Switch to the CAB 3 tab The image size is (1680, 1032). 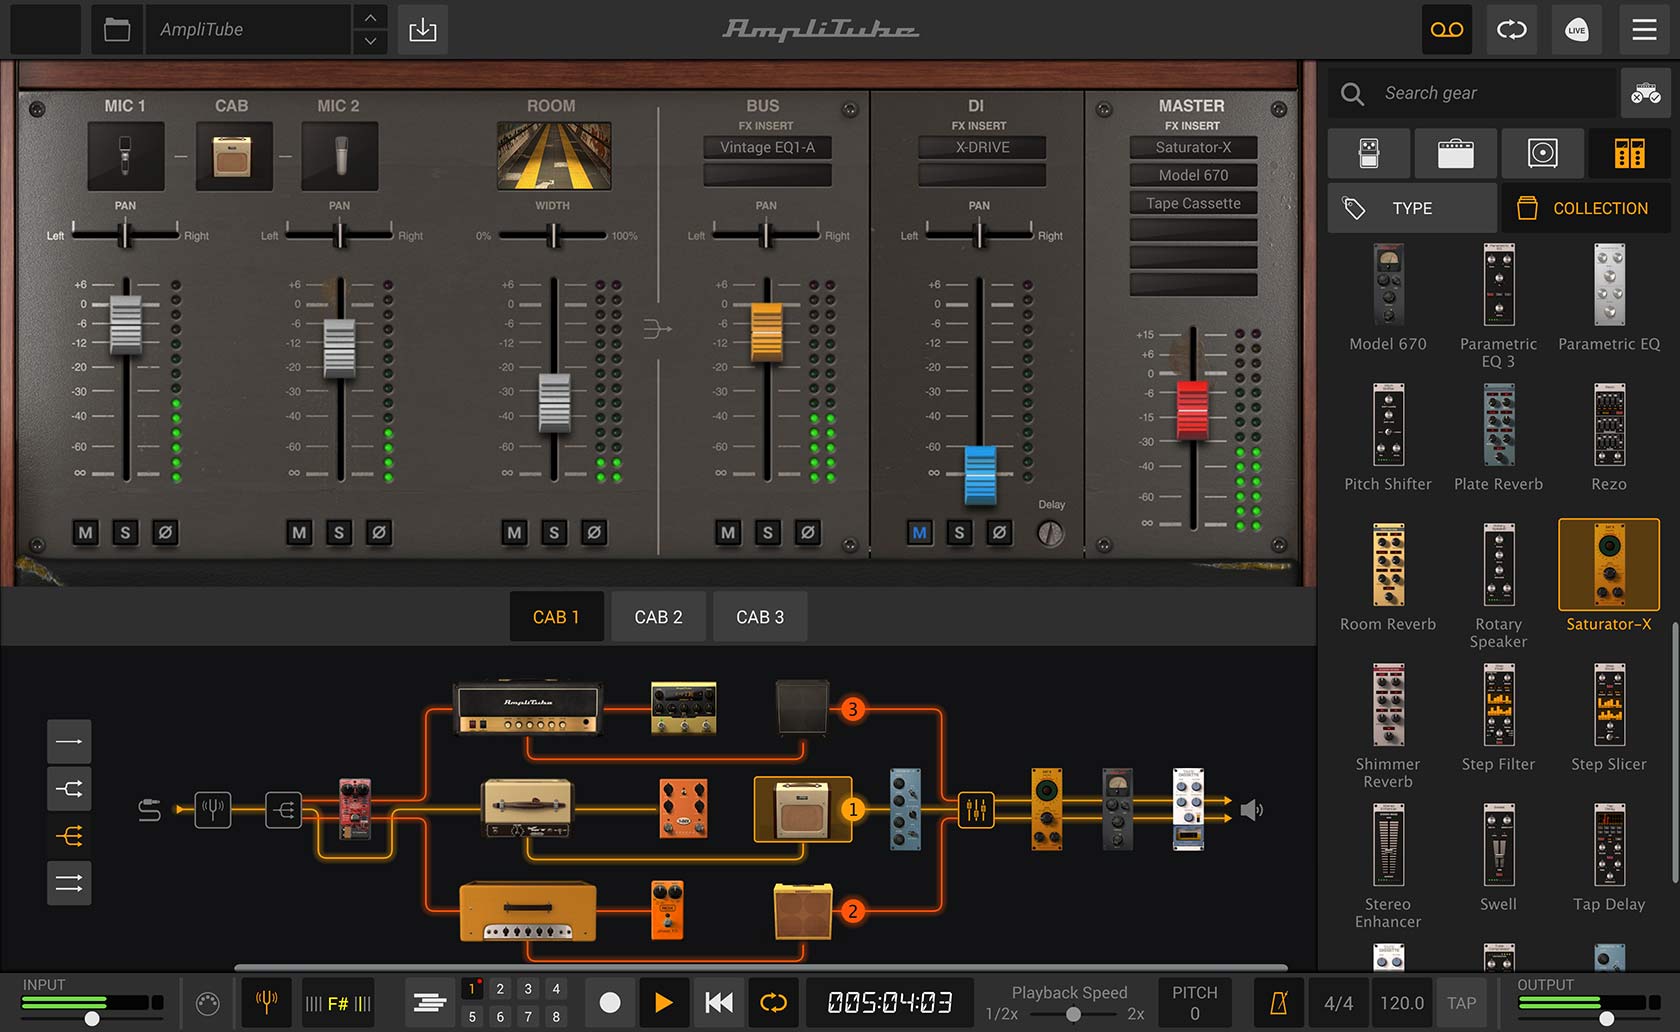[760, 617]
